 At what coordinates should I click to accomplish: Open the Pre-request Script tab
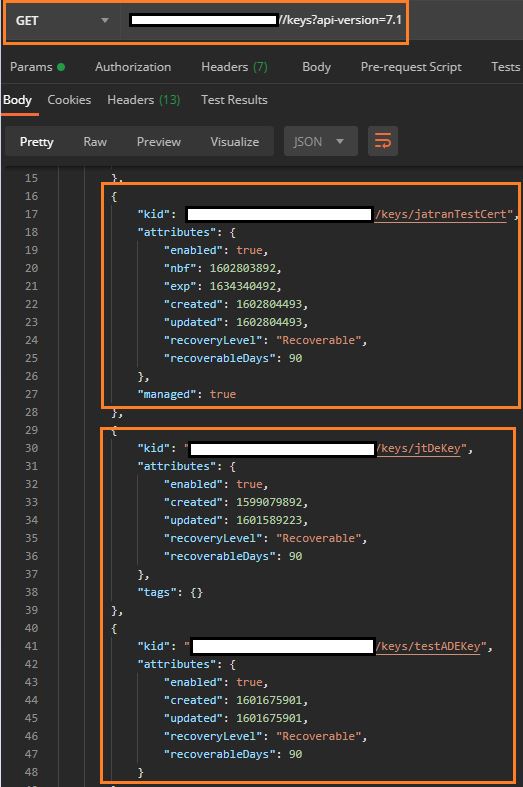coord(411,67)
